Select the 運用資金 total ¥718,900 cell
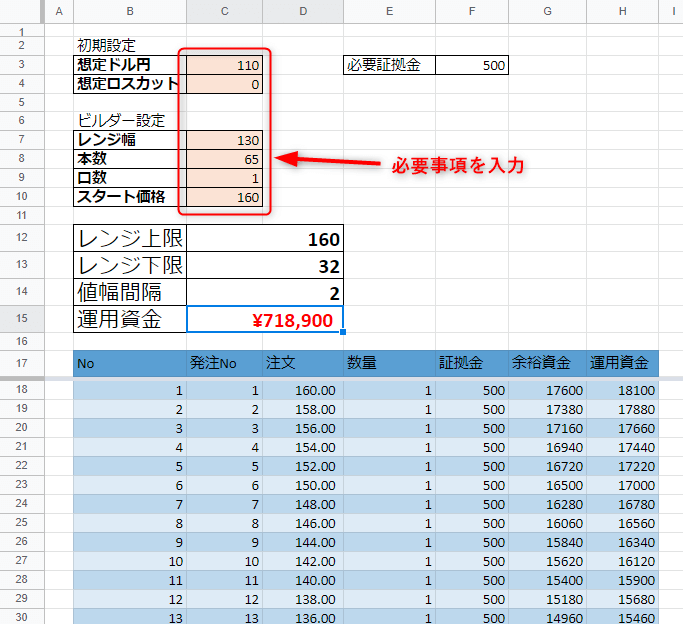The width and height of the screenshot is (683, 624). point(265,319)
